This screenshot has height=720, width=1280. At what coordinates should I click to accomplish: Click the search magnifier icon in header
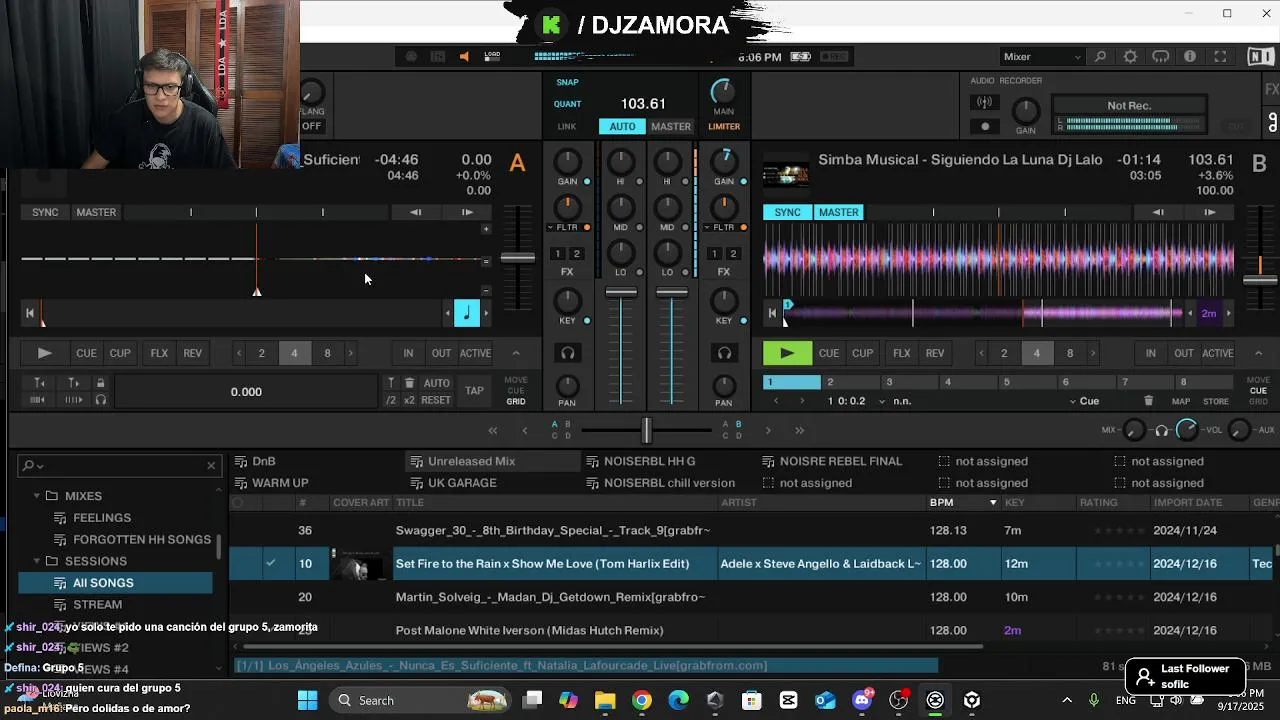1100,57
